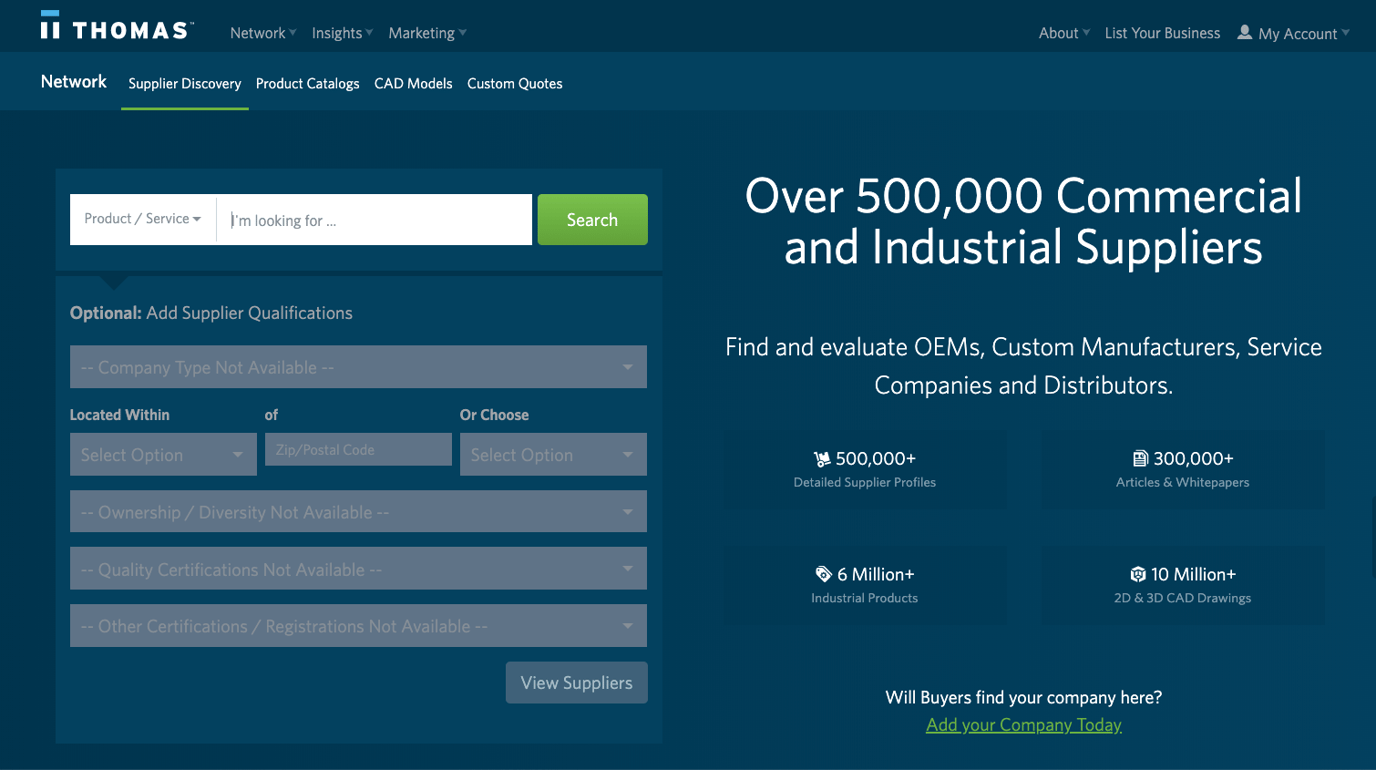
Task: Switch to the Product Catalogs tab
Action: pyautogui.click(x=307, y=84)
